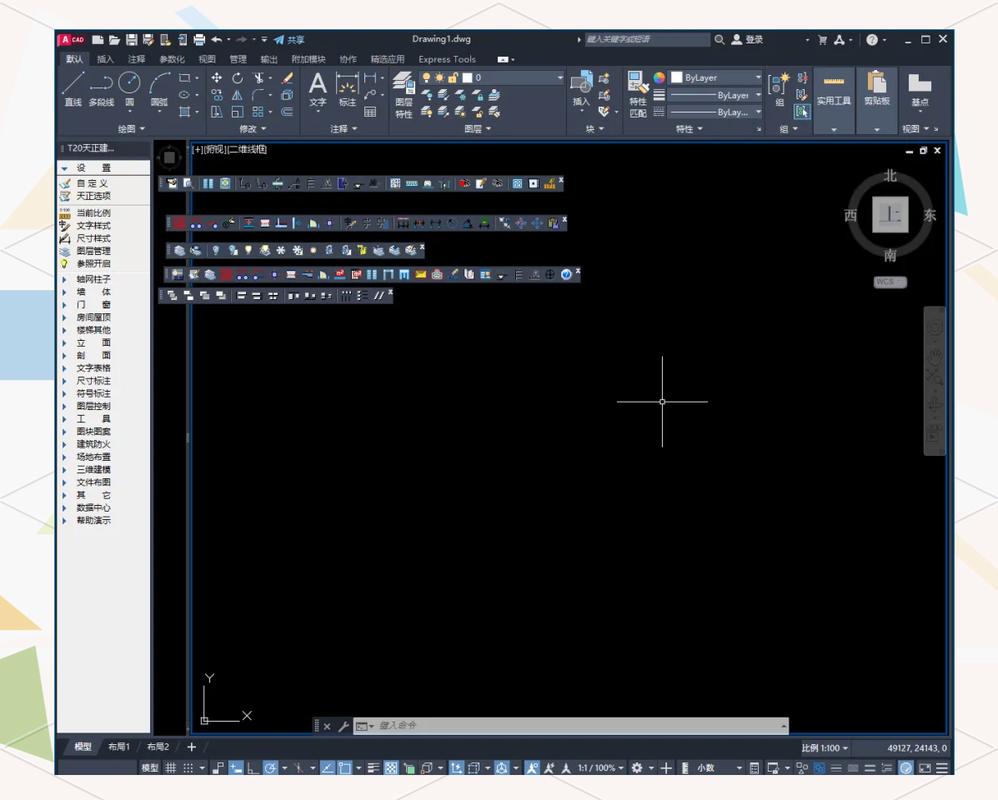
Task: Click the keyword search input field
Action: tap(646, 39)
